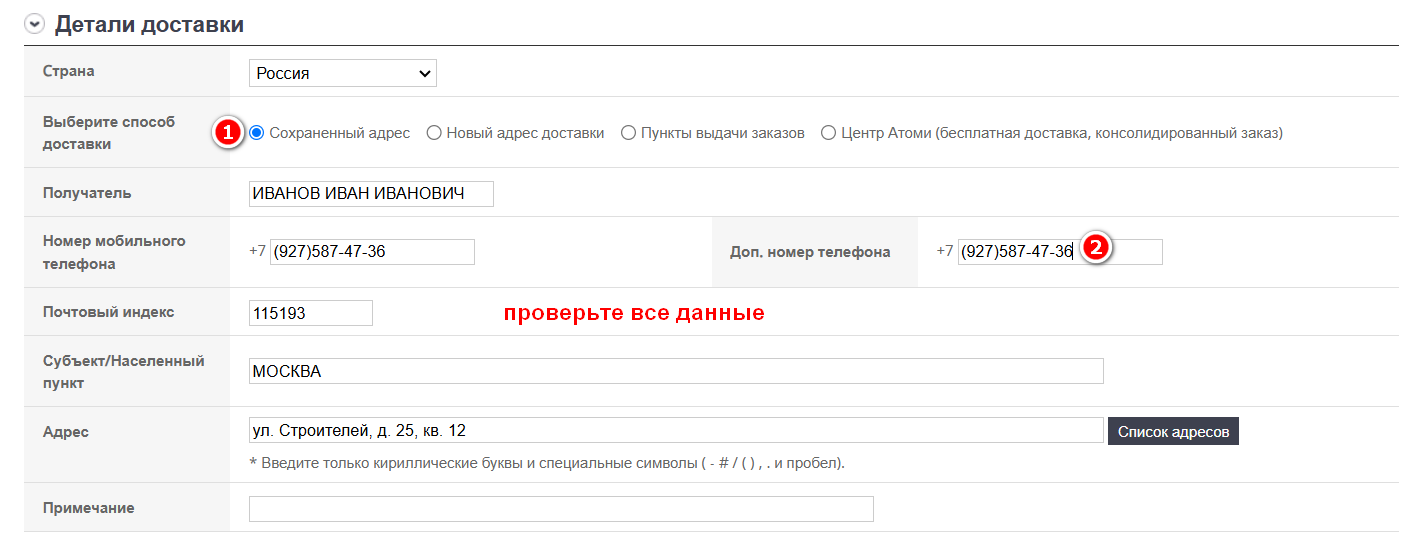1404x552 pixels.
Task: Click the empty Примечание note field
Action: 561,509
